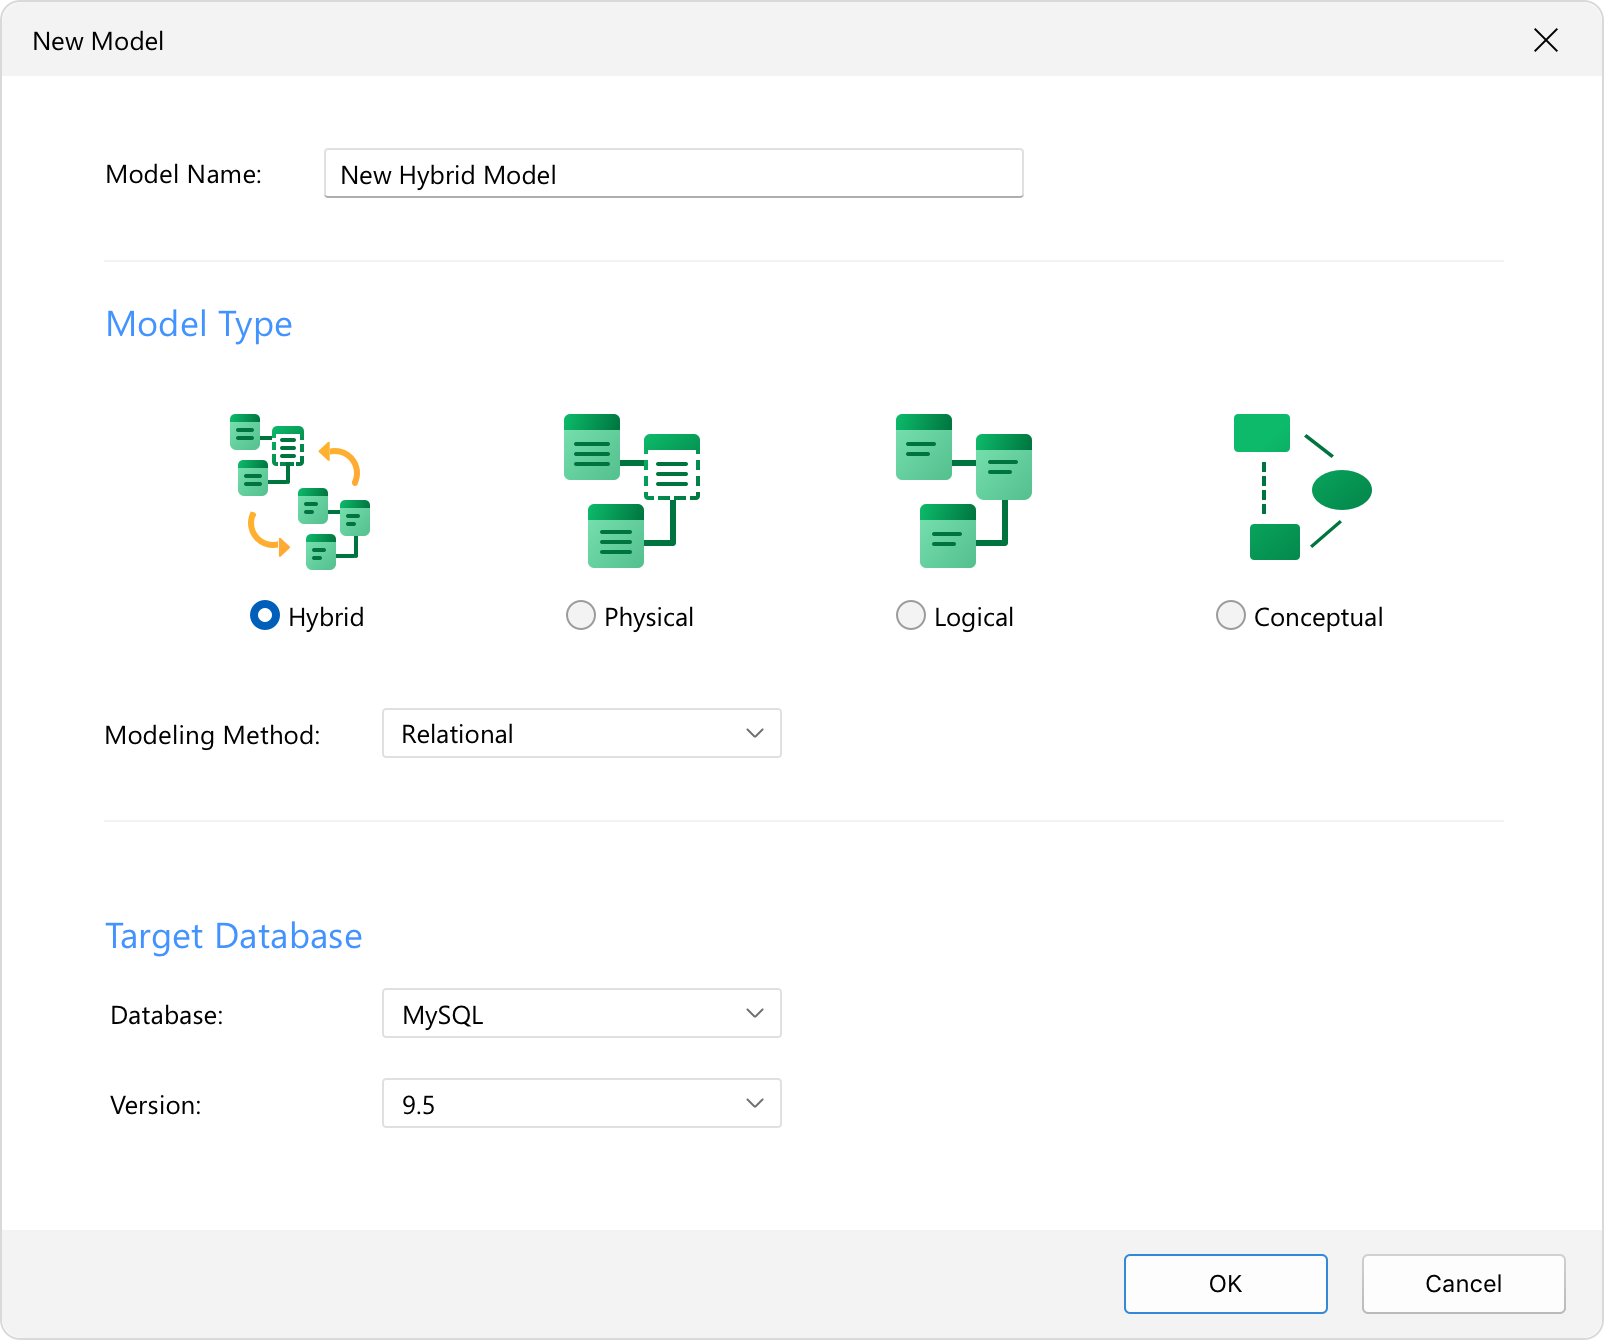
Task: Close the New Model dialog
Action: [x=1546, y=40]
